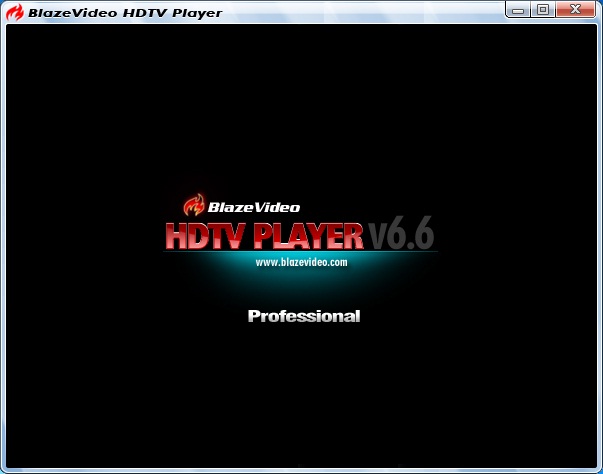Click the red HDTV PLAYER logo text
The width and height of the screenshot is (603, 474).
click(265, 236)
